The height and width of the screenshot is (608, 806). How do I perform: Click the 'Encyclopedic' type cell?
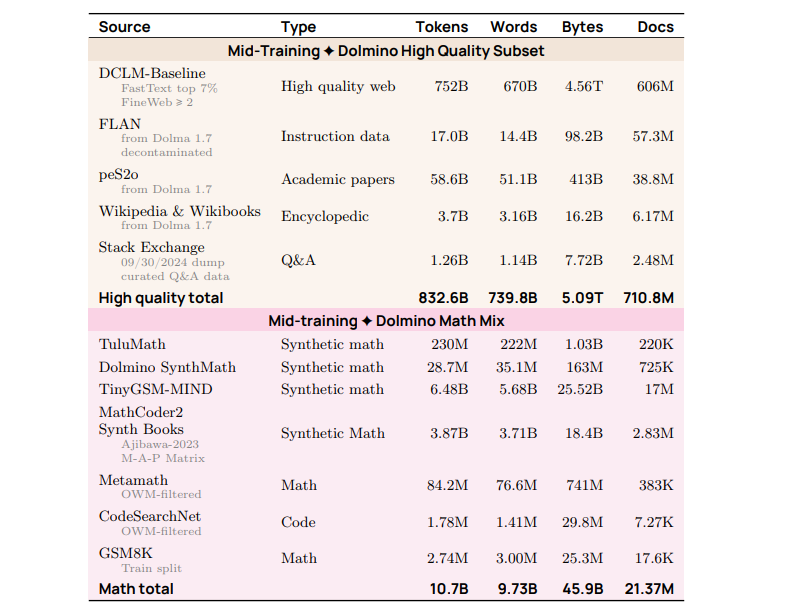(x=325, y=217)
